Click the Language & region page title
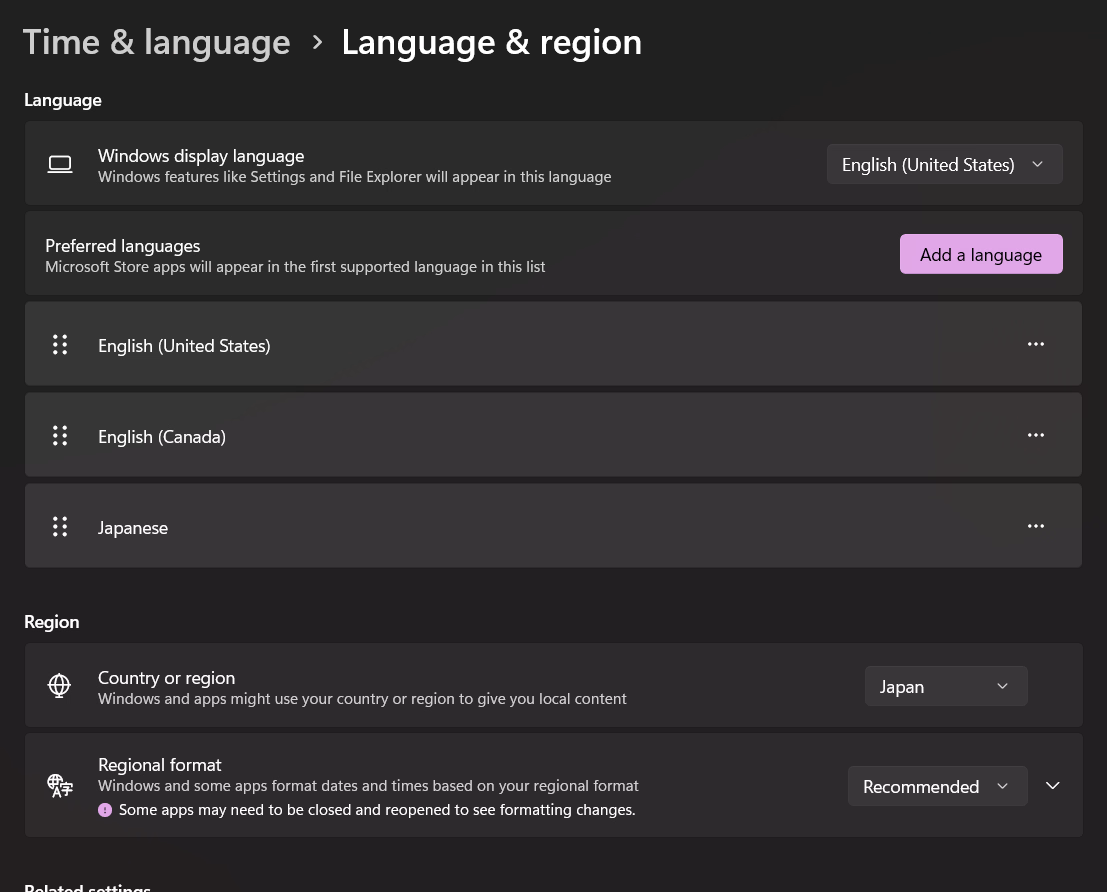 coord(491,42)
